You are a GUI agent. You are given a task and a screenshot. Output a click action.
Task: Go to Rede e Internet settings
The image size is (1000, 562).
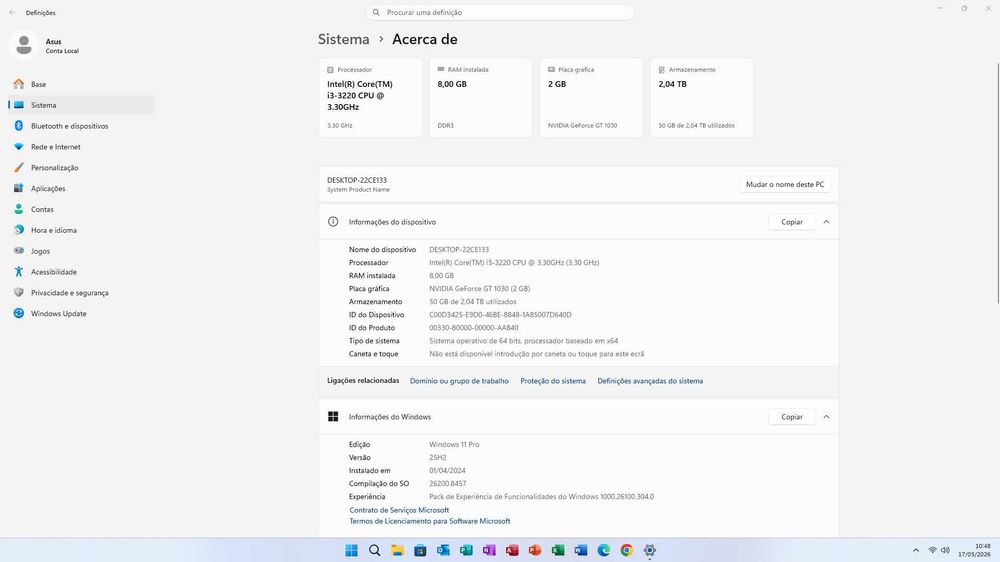[x=81, y=147]
